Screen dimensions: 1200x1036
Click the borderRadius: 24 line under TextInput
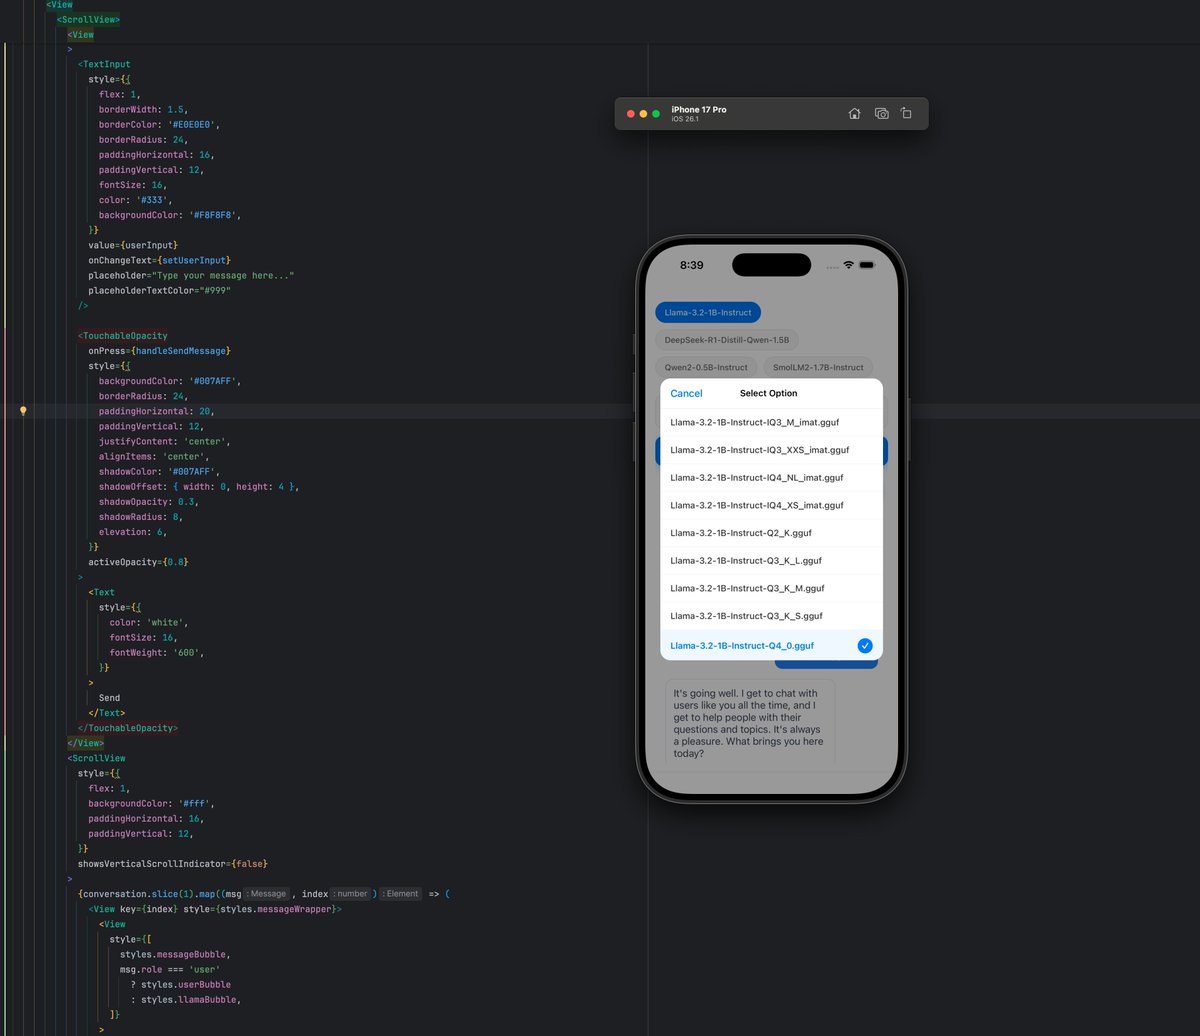coord(146,140)
